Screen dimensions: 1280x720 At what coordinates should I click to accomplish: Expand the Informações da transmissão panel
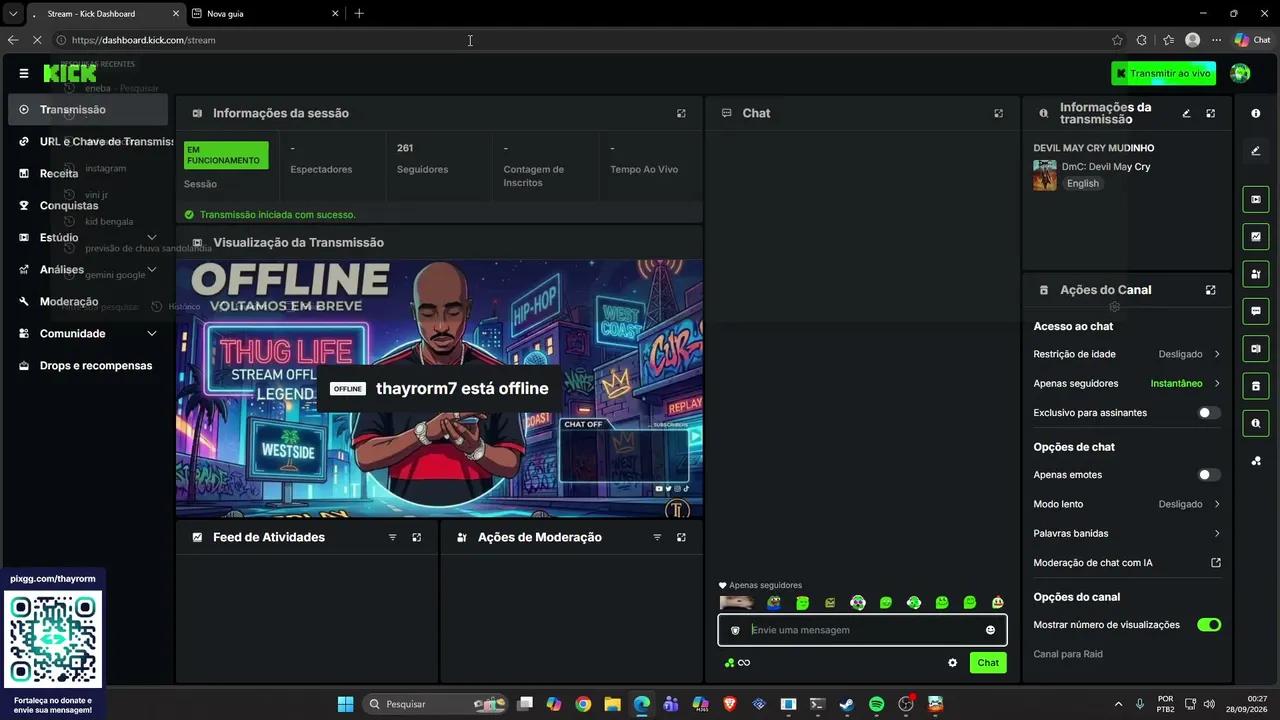[1210, 113]
